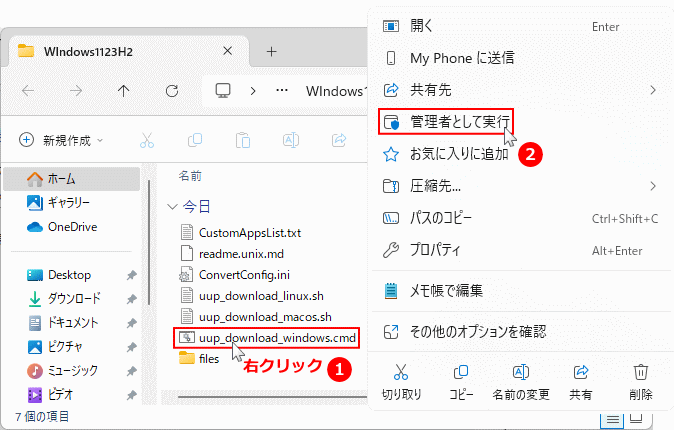Viewport: 674px width, 430px height.
Task: Select 名前の変更 in context menu
Action: coord(521,382)
